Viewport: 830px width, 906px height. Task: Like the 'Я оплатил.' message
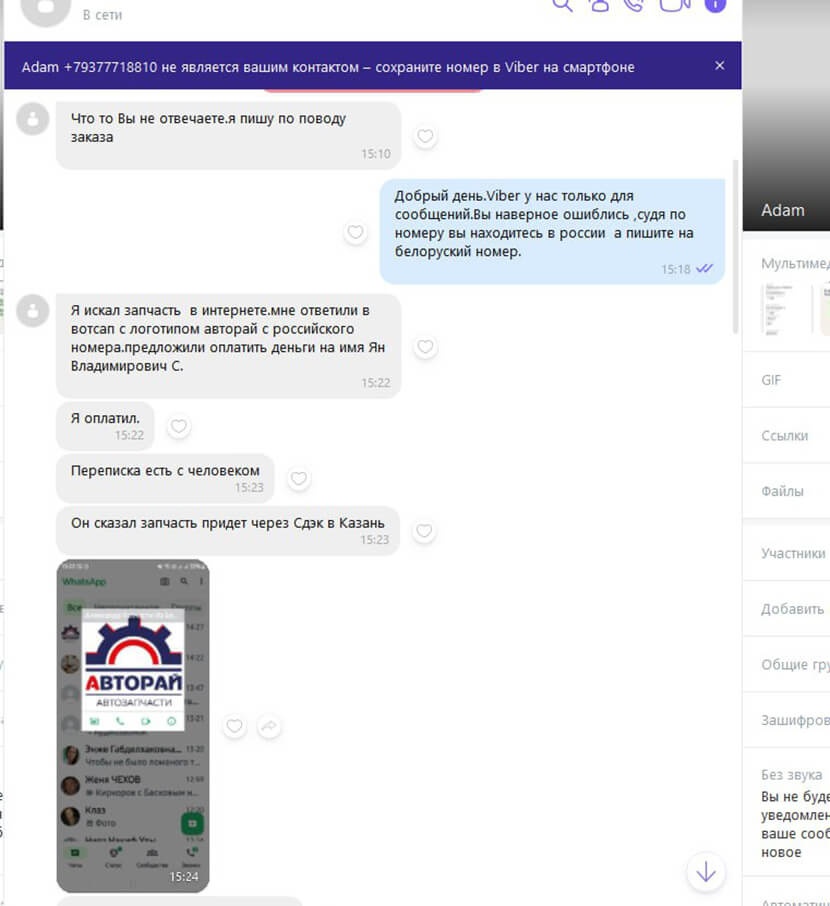178,427
